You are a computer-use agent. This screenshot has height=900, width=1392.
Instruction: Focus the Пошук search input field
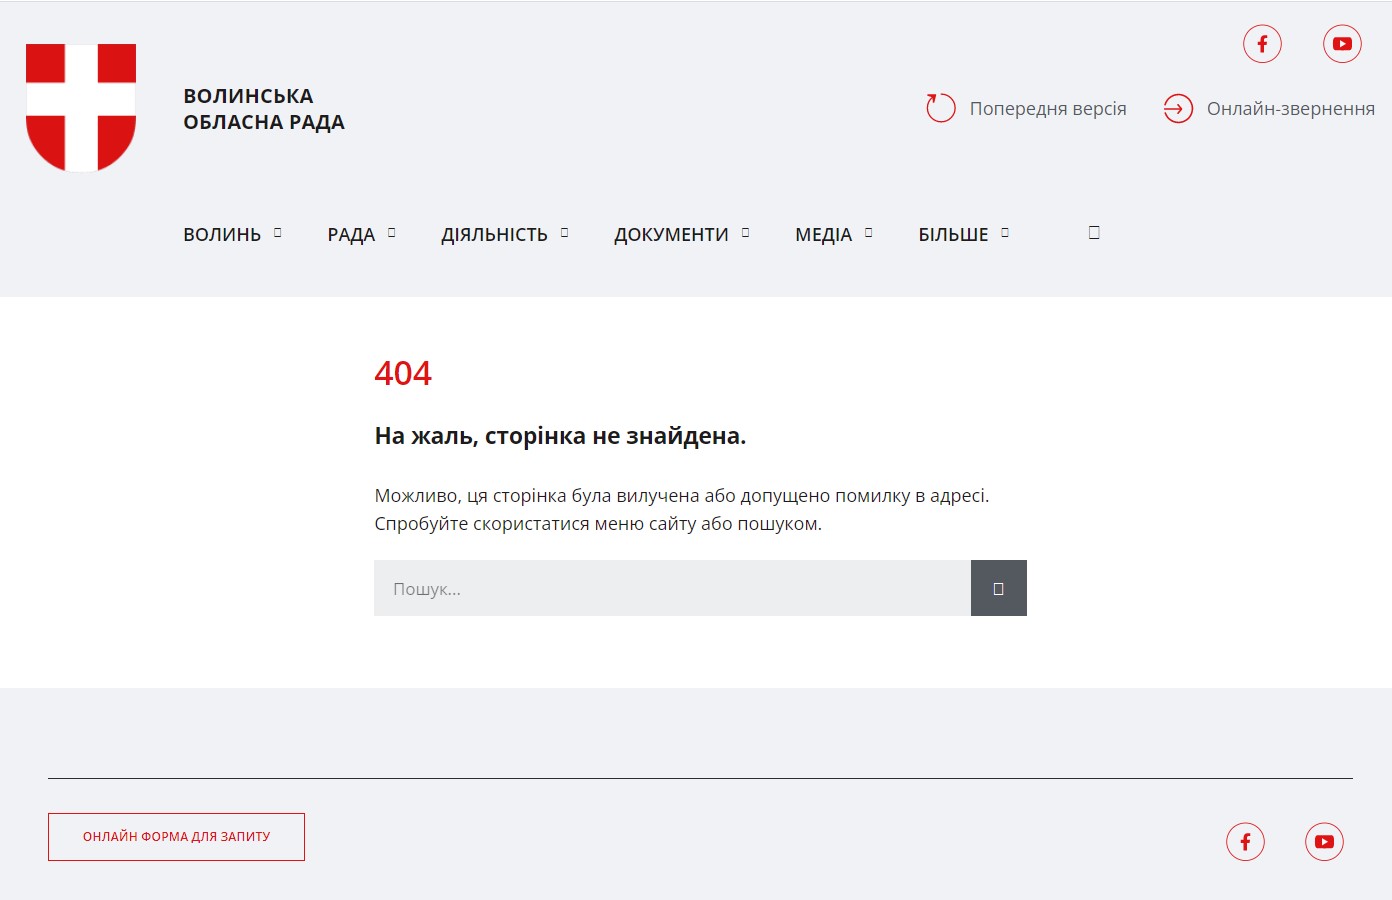point(671,589)
